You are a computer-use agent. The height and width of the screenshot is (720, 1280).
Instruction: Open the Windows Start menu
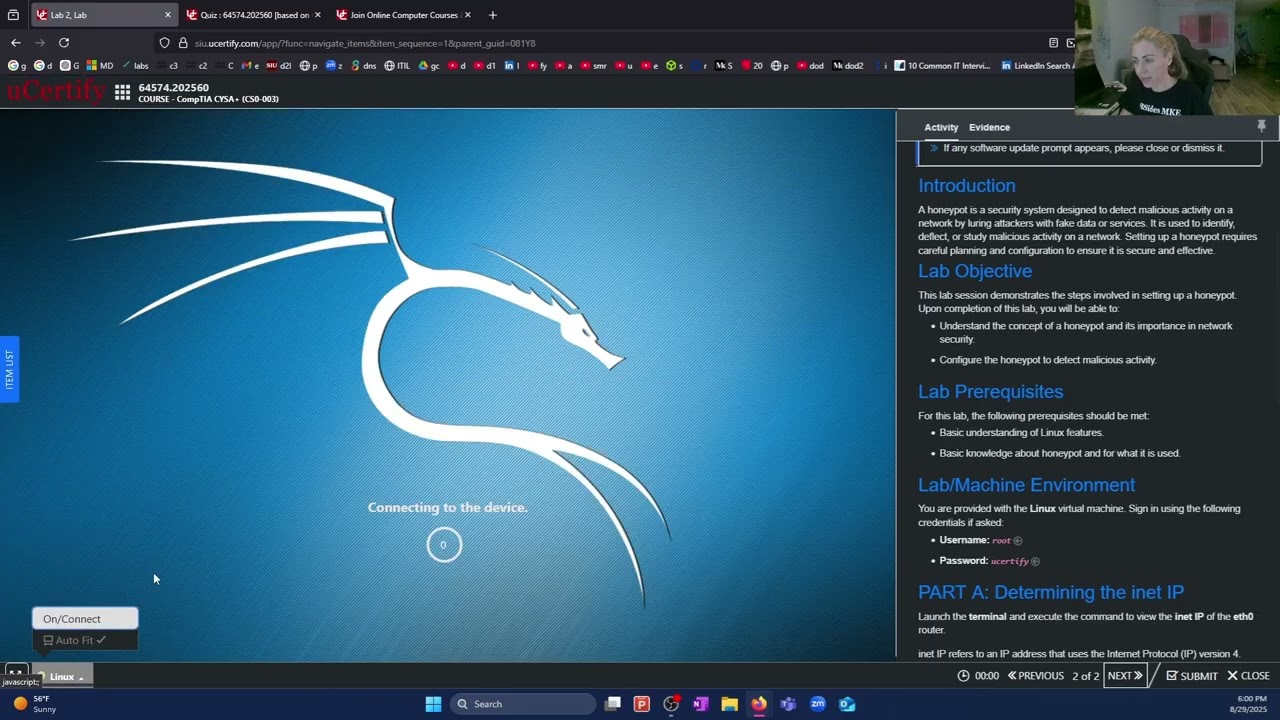click(x=433, y=704)
